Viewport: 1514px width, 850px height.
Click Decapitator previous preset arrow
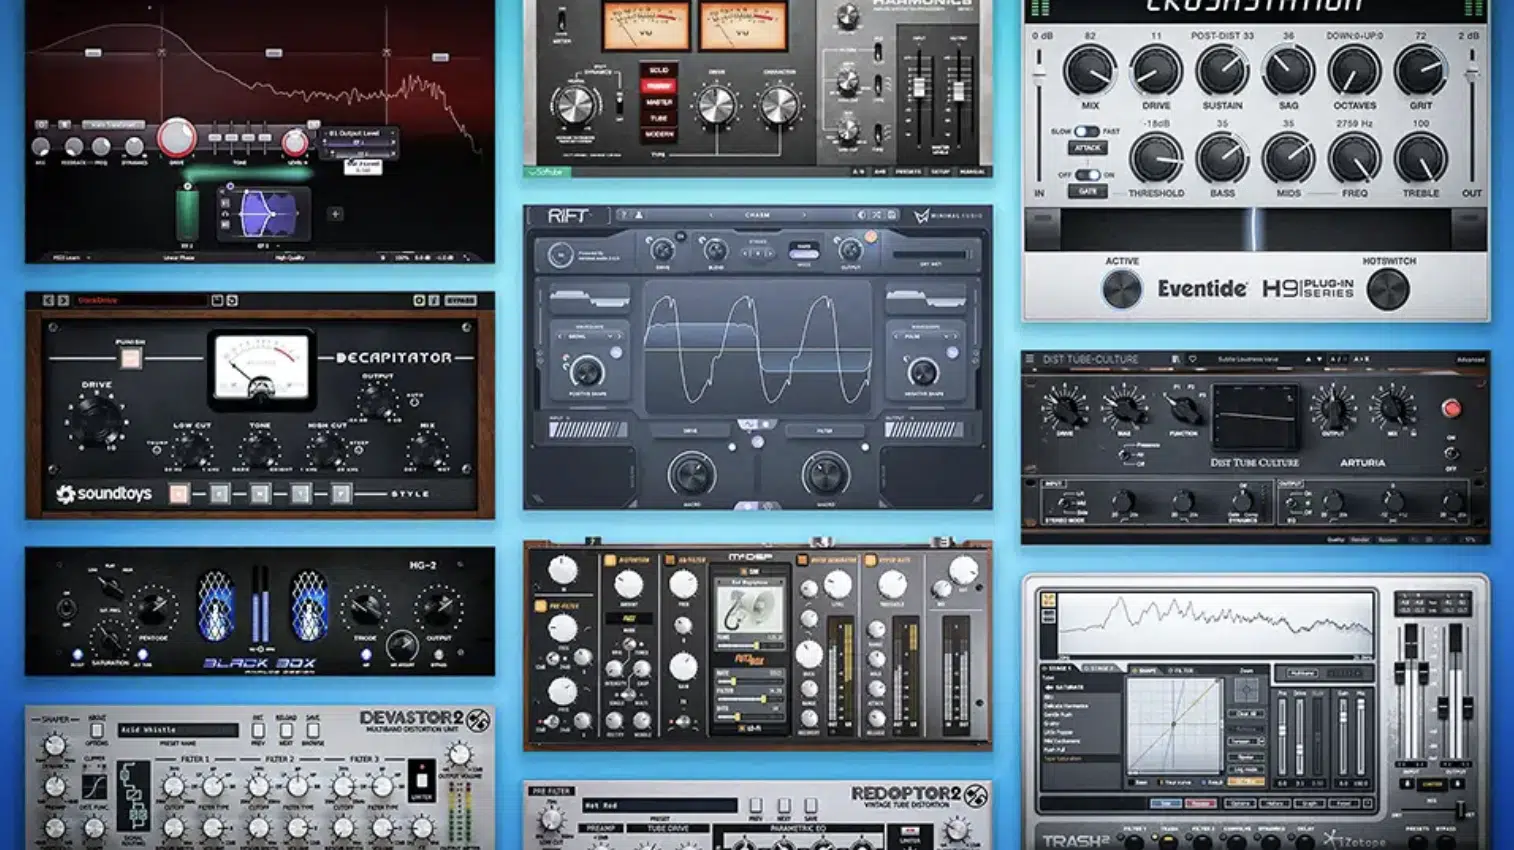tap(48, 300)
